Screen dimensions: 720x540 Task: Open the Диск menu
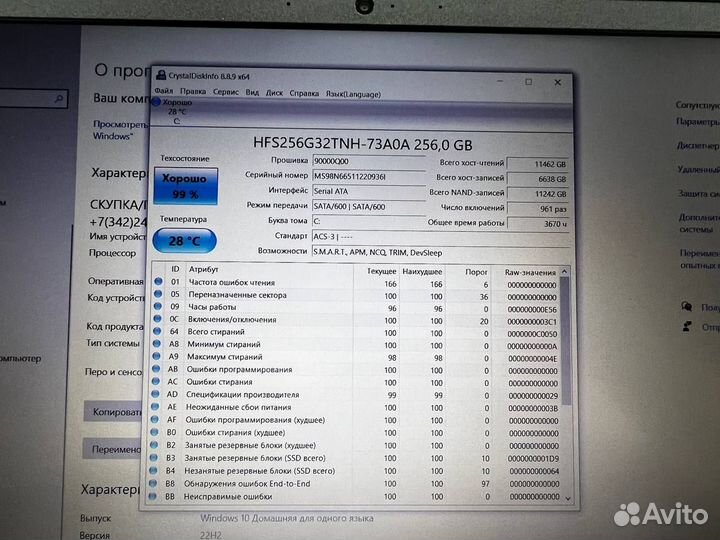[274, 93]
